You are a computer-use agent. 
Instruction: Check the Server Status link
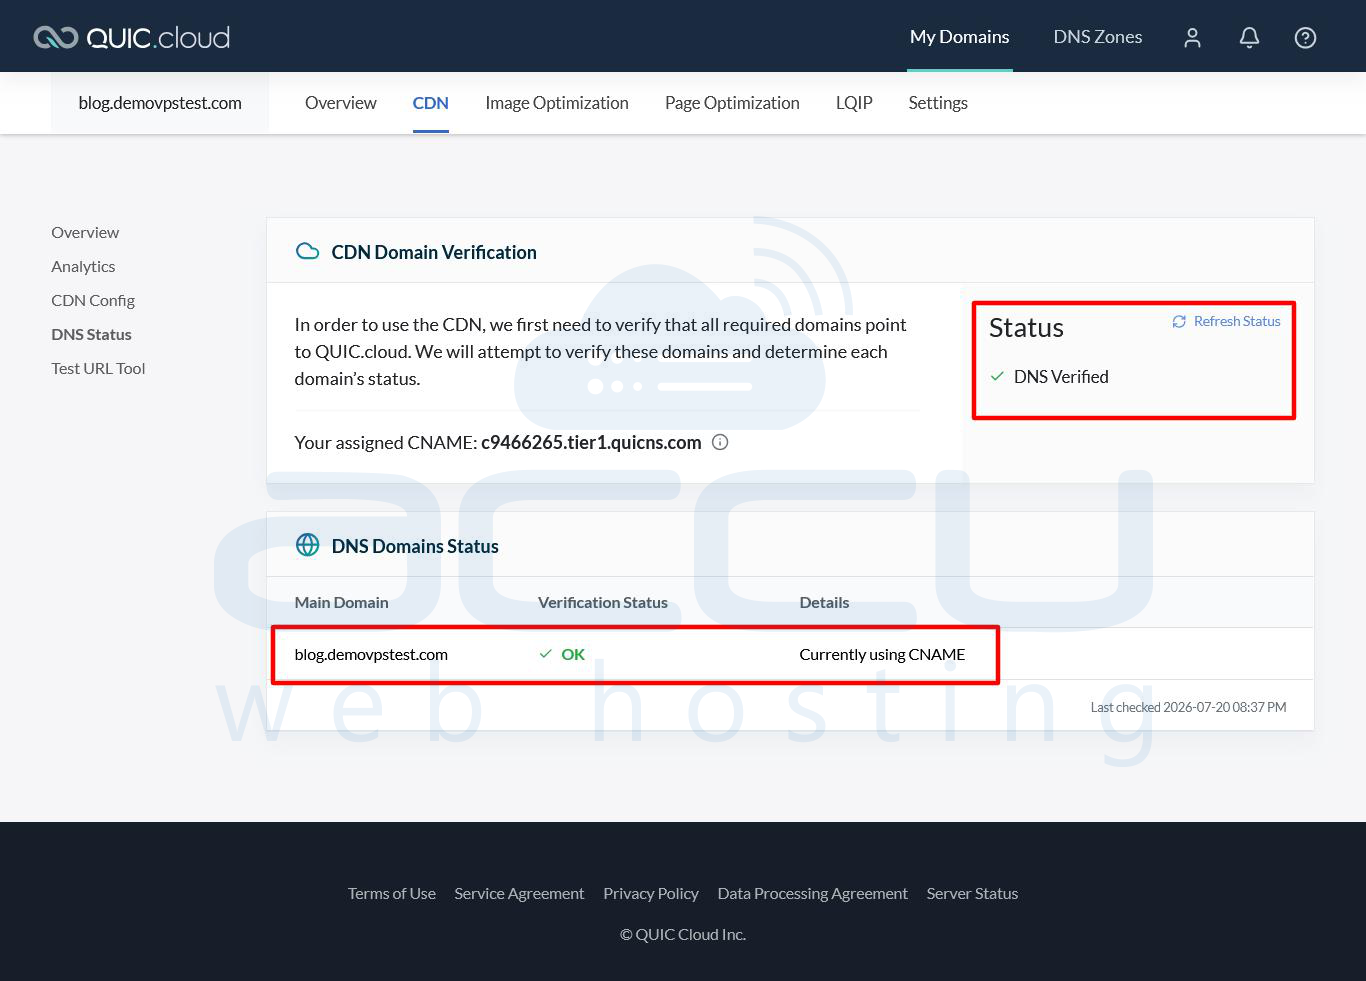pos(972,893)
